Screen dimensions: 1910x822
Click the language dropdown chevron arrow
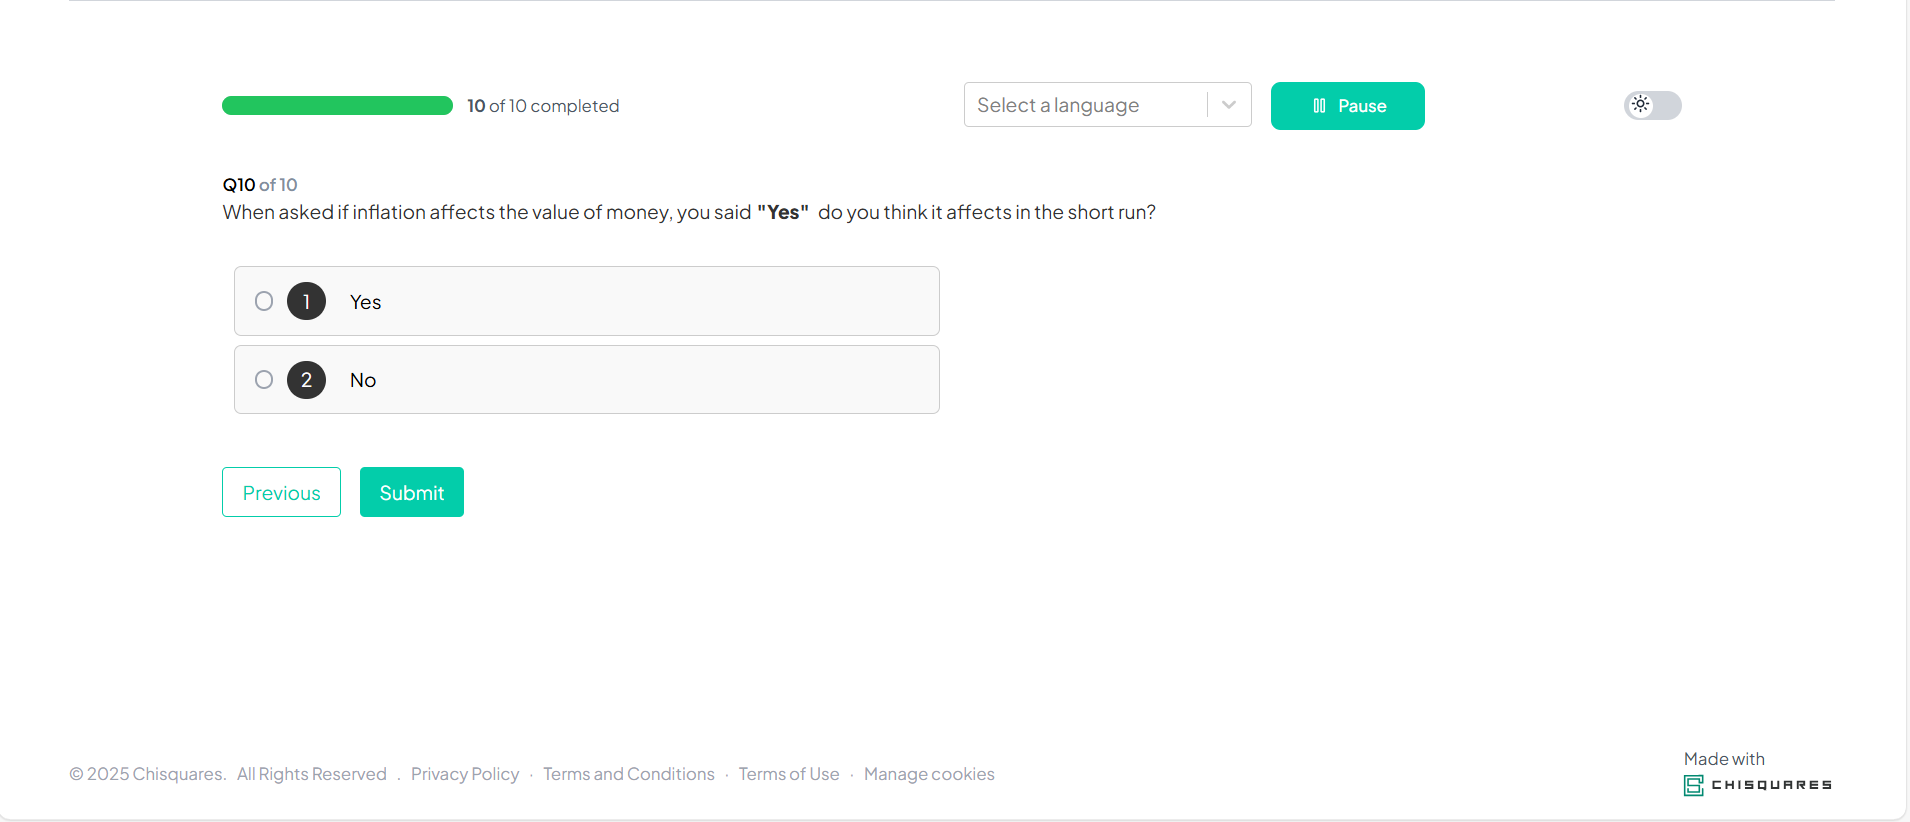[x=1229, y=105]
